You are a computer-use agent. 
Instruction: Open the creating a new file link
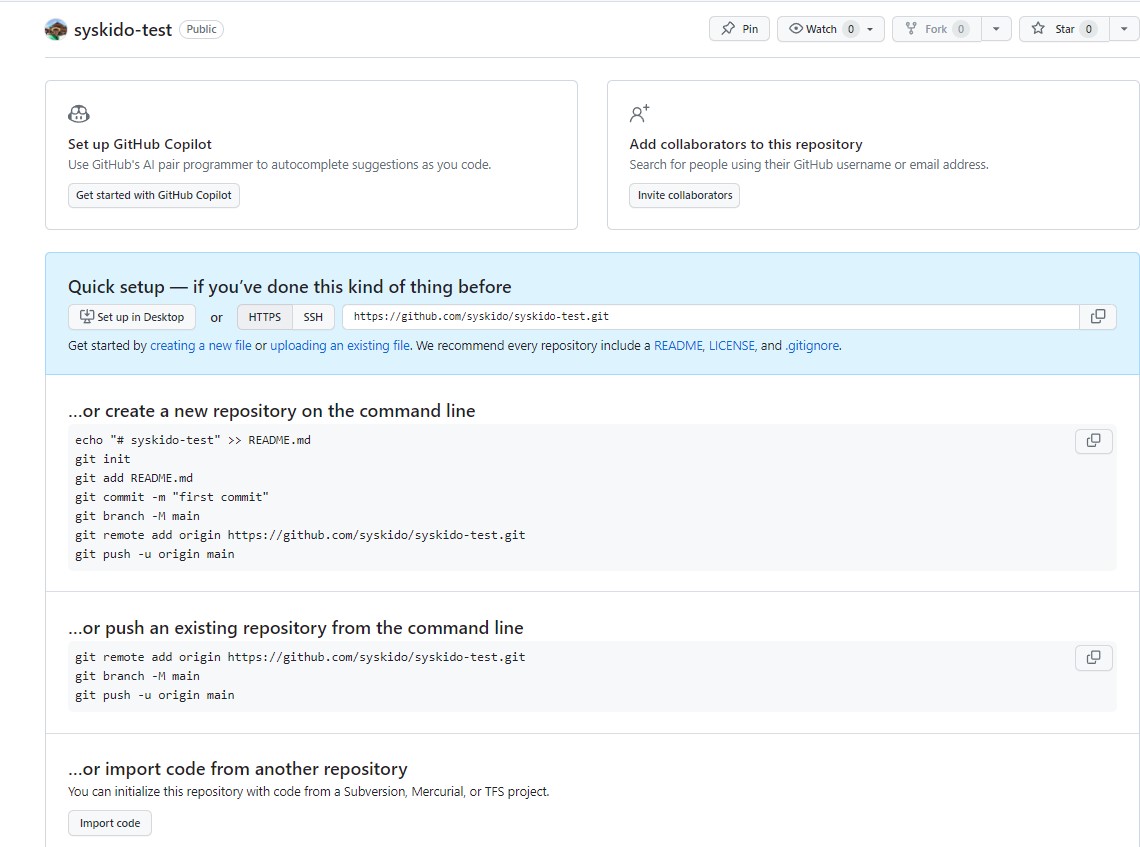[x=201, y=345]
